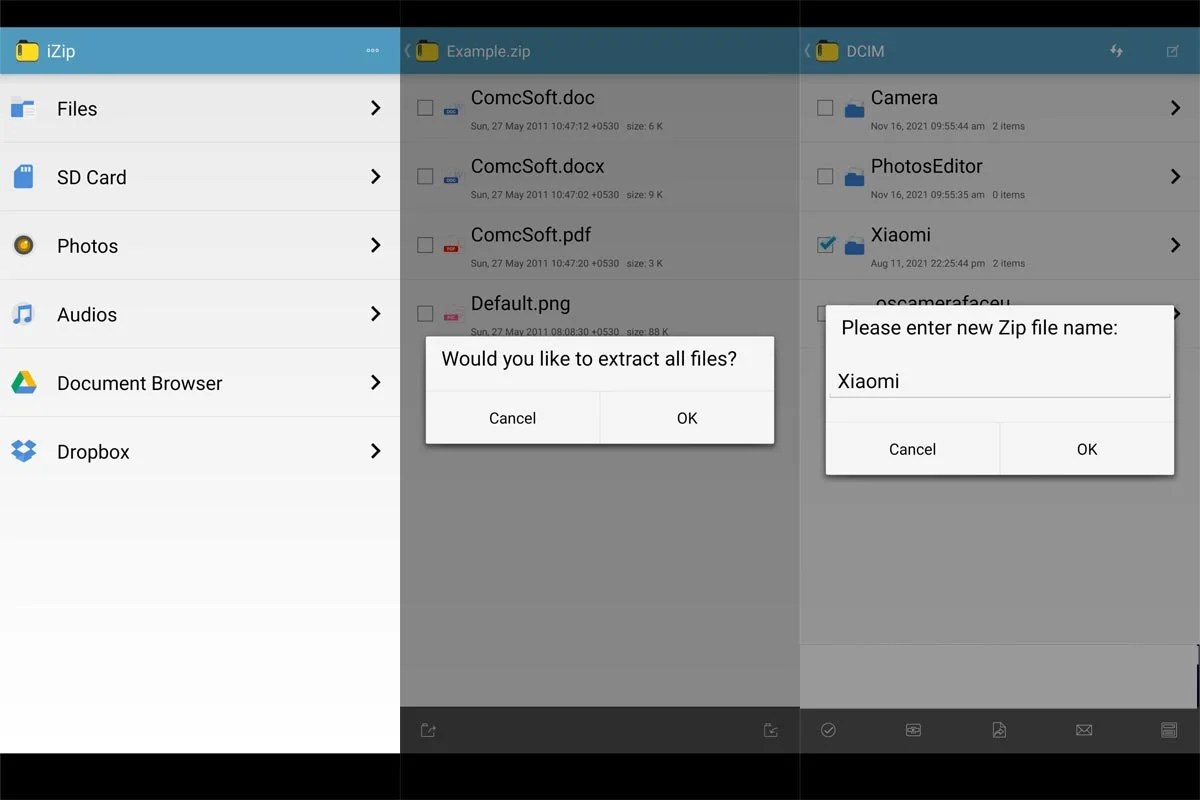Expand the Photos section chevron

pos(375,245)
